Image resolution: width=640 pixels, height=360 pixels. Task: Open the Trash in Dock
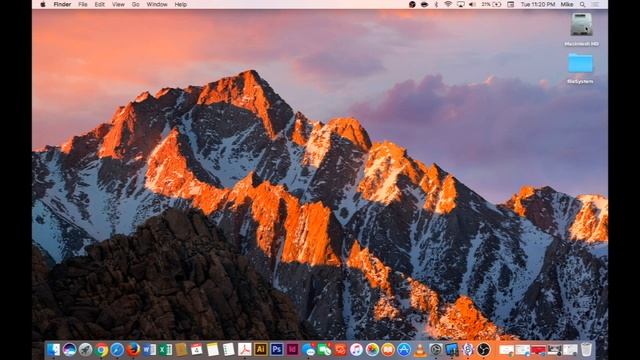pos(586,350)
